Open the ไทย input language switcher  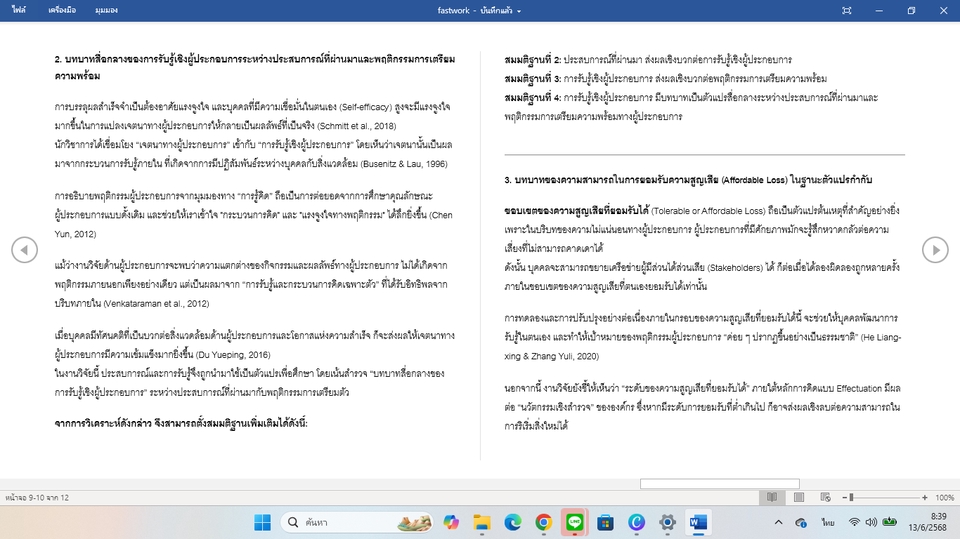(x=828, y=522)
